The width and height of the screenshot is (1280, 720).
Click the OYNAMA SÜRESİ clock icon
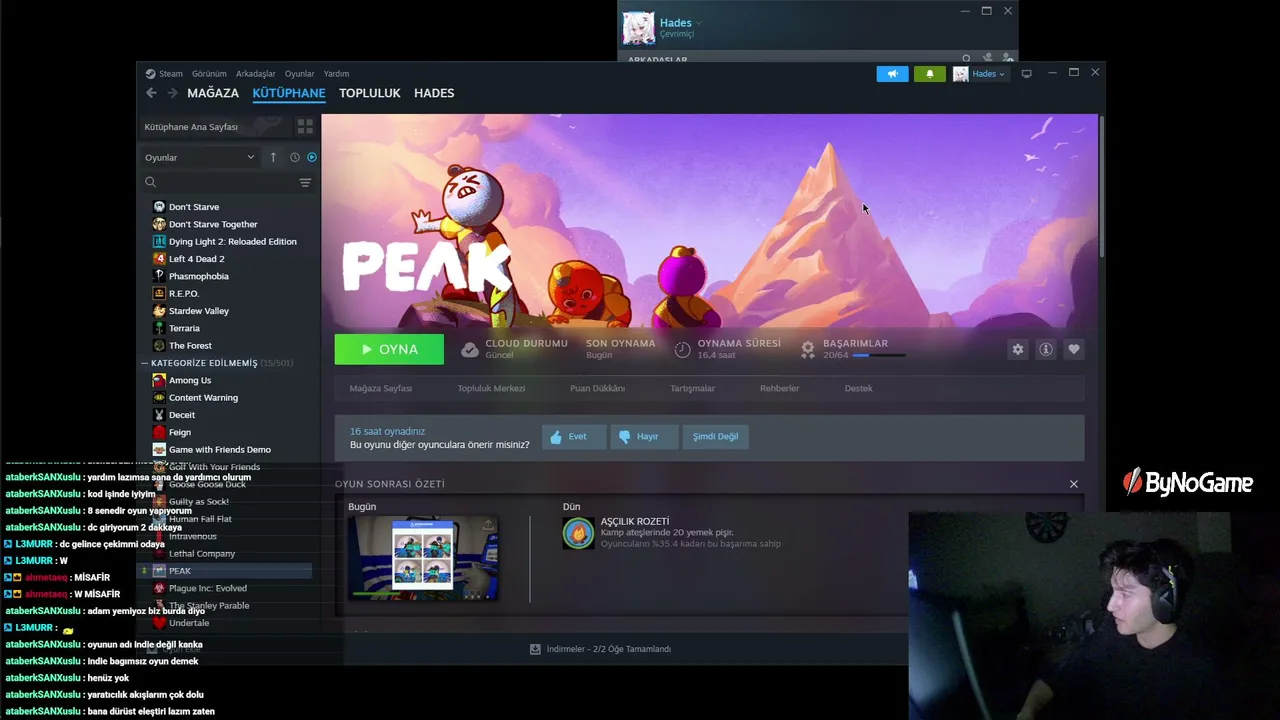pos(682,349)
